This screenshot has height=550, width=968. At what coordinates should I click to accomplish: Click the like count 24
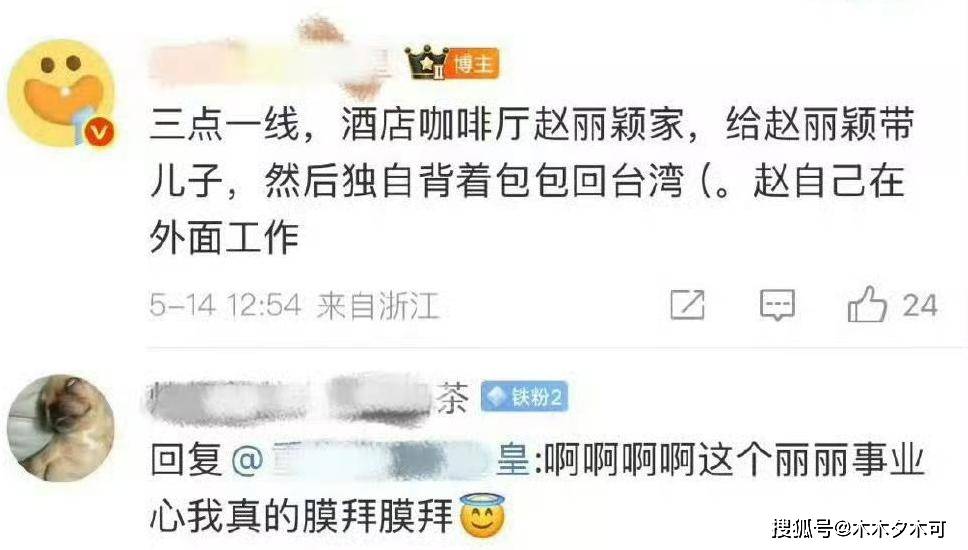point(920,306)
